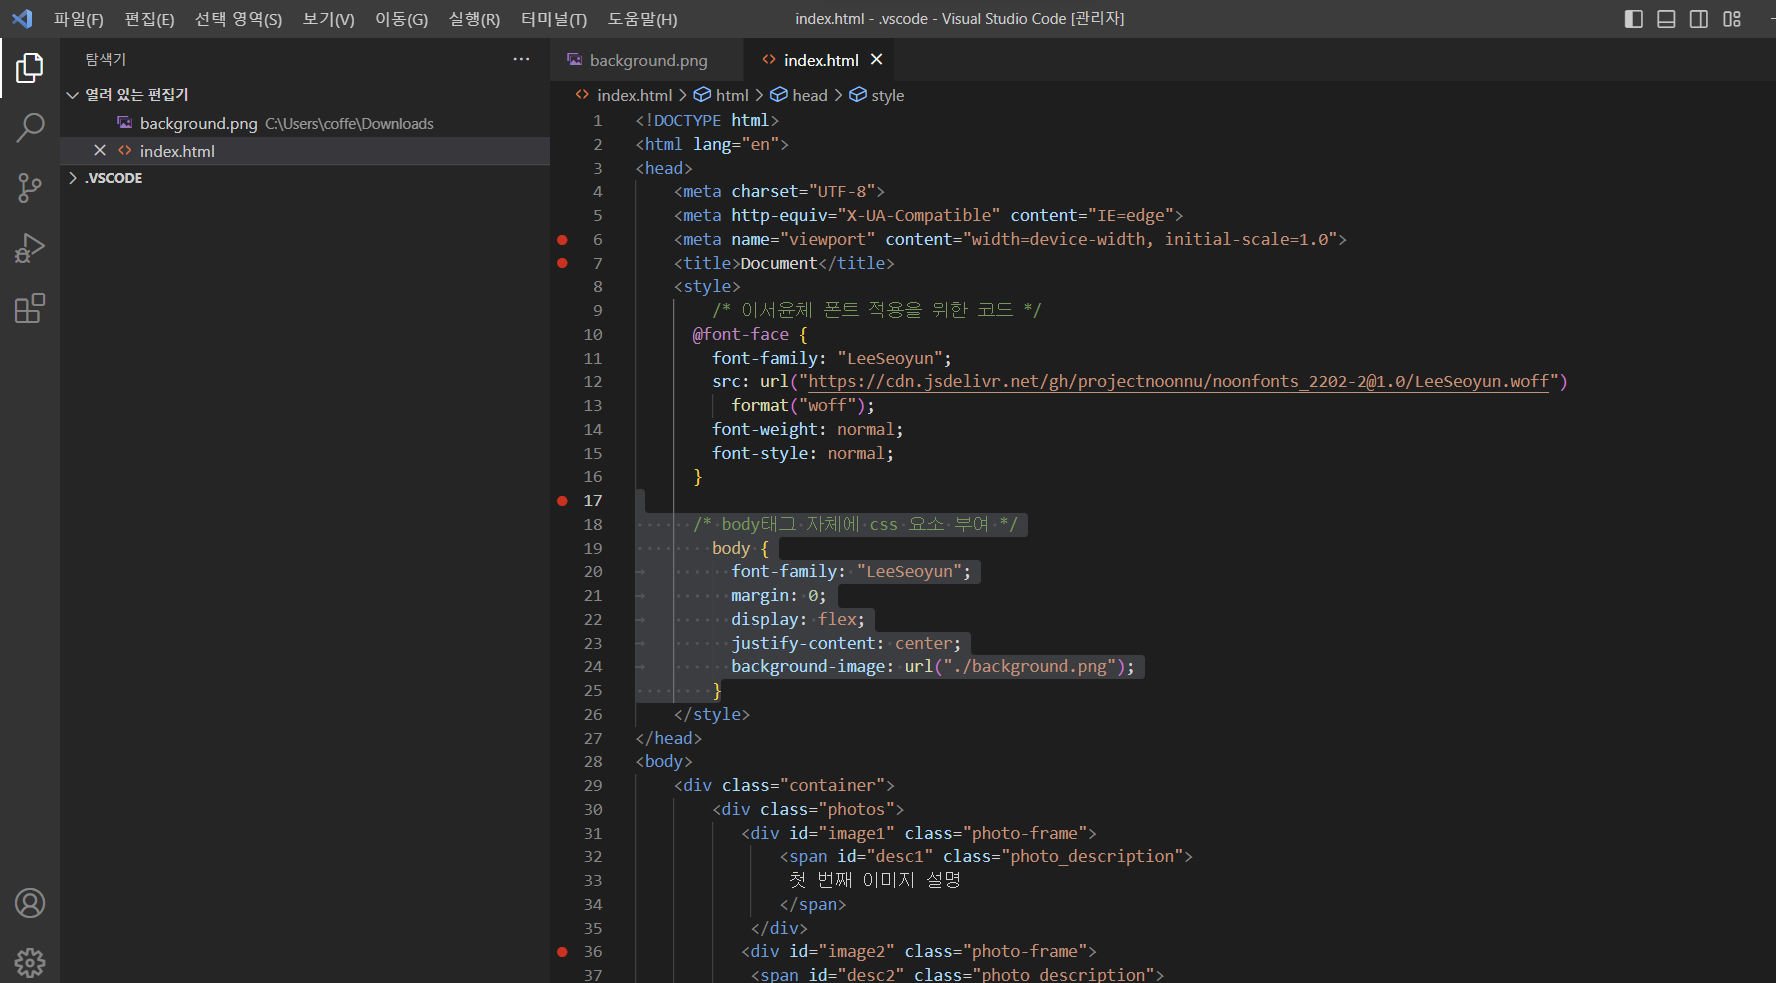1776x983 pixels.
Task: Place cursor on @font-face line
Action: point(750,334)
